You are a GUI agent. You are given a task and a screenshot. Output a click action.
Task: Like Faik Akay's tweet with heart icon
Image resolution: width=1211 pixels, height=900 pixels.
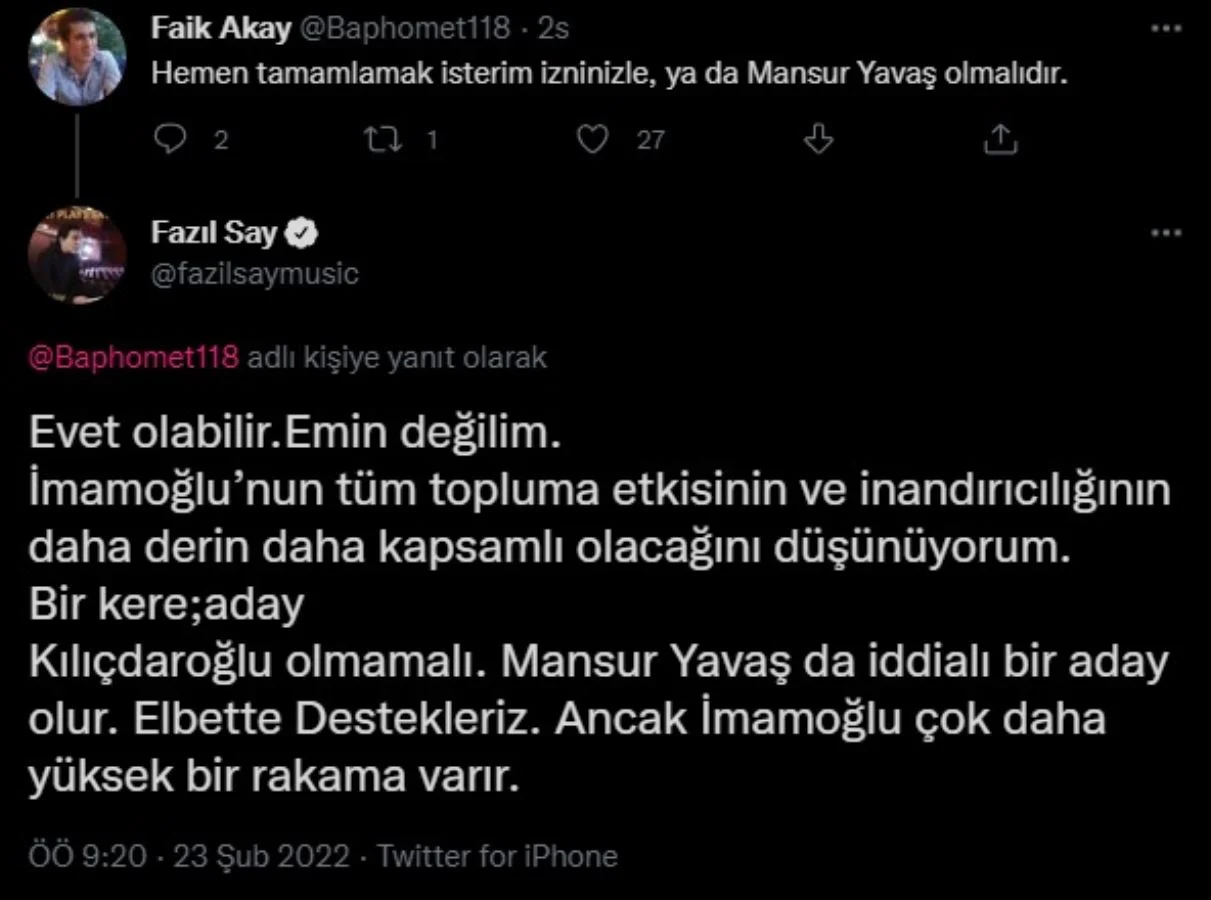(x=594, y=140)
